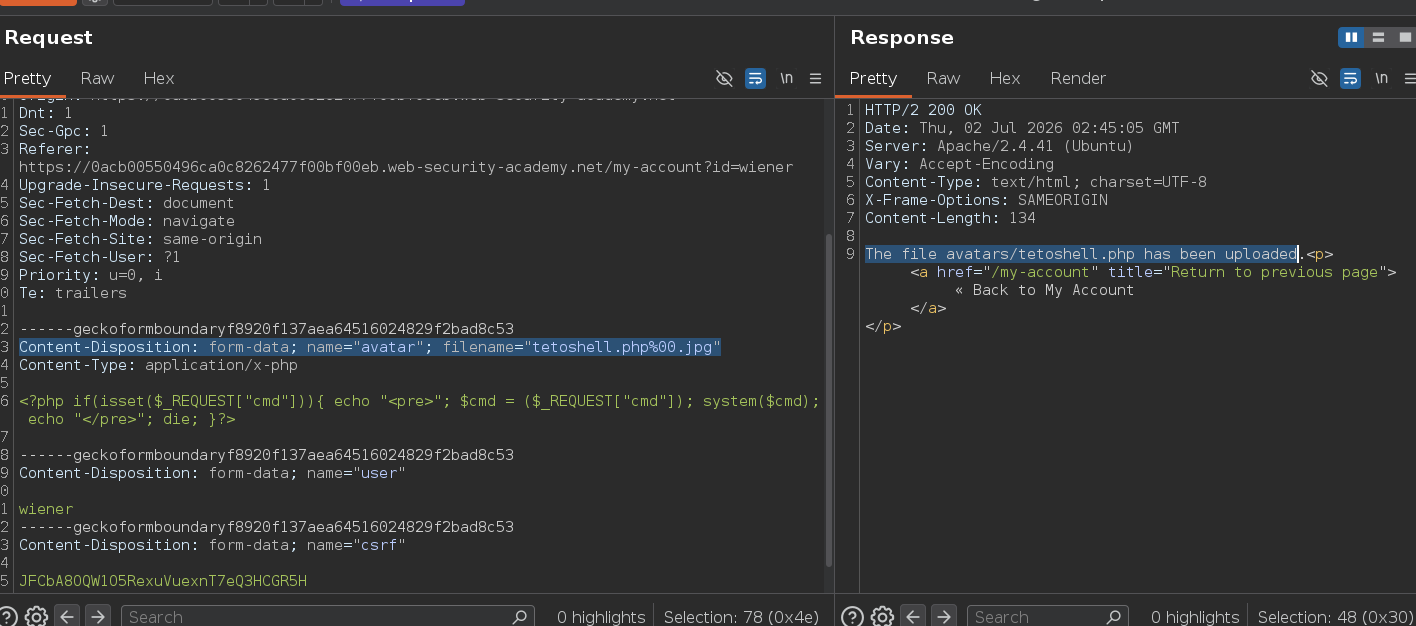The height and width of the screenshot is (626, 1416).
Task: Click the response Date header line
Action: point(1022,128)
